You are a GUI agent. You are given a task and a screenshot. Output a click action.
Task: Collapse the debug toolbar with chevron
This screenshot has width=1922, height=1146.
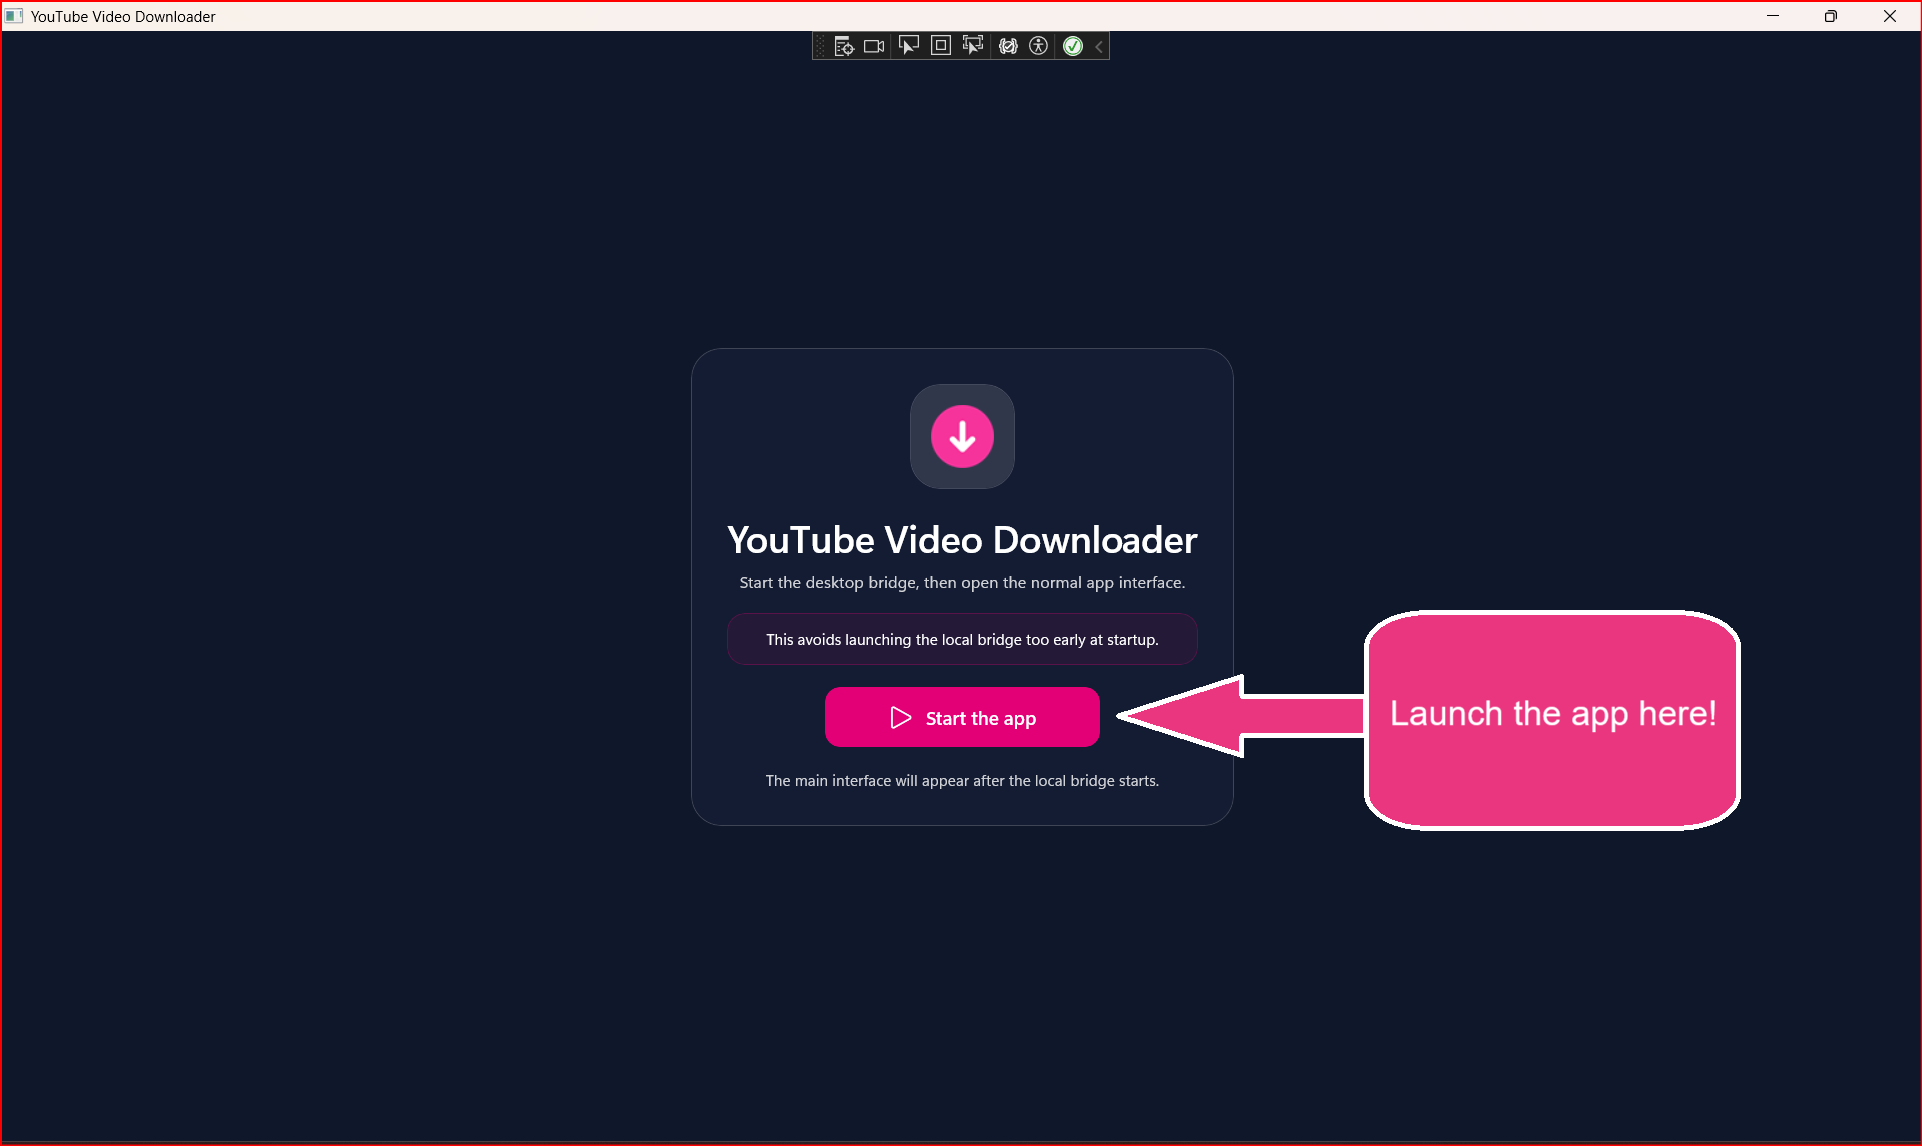pos(1099,46)
